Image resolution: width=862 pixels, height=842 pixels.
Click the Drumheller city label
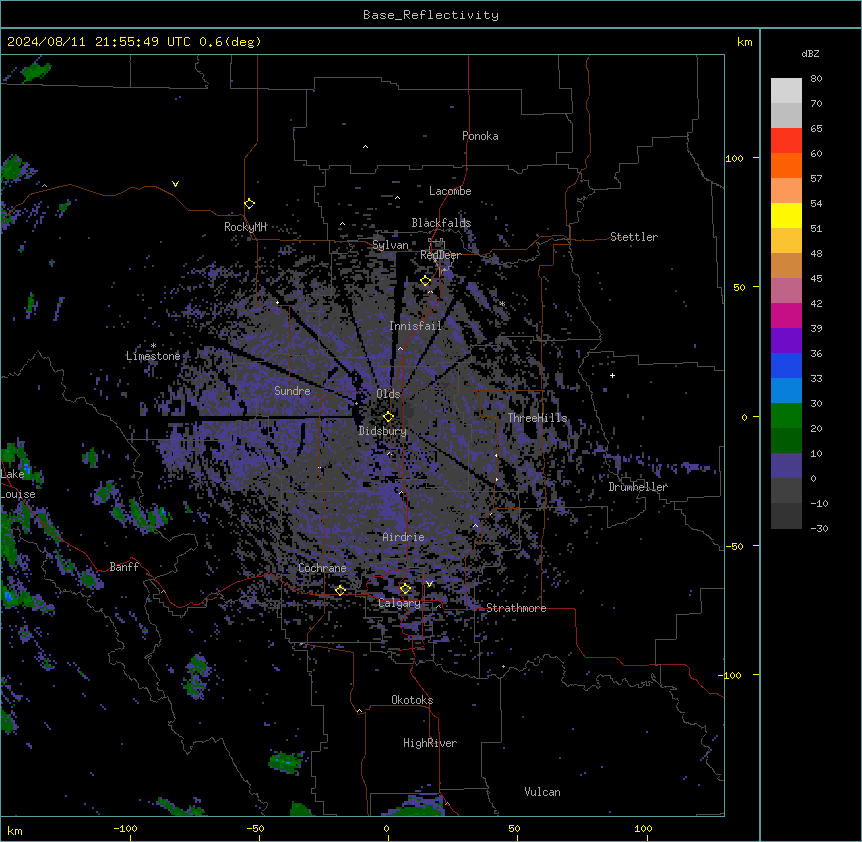(x=638, y=487)
